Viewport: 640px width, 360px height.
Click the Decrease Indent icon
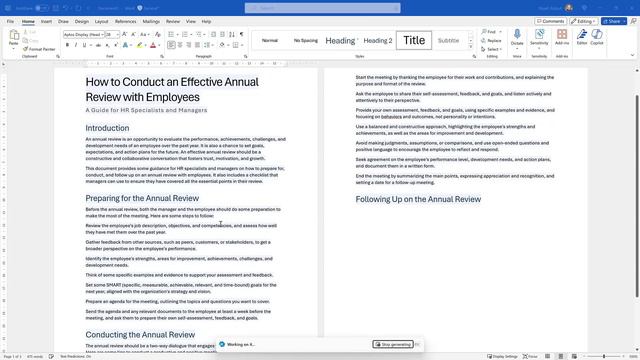pyautogui.click(x=213, y=34)
